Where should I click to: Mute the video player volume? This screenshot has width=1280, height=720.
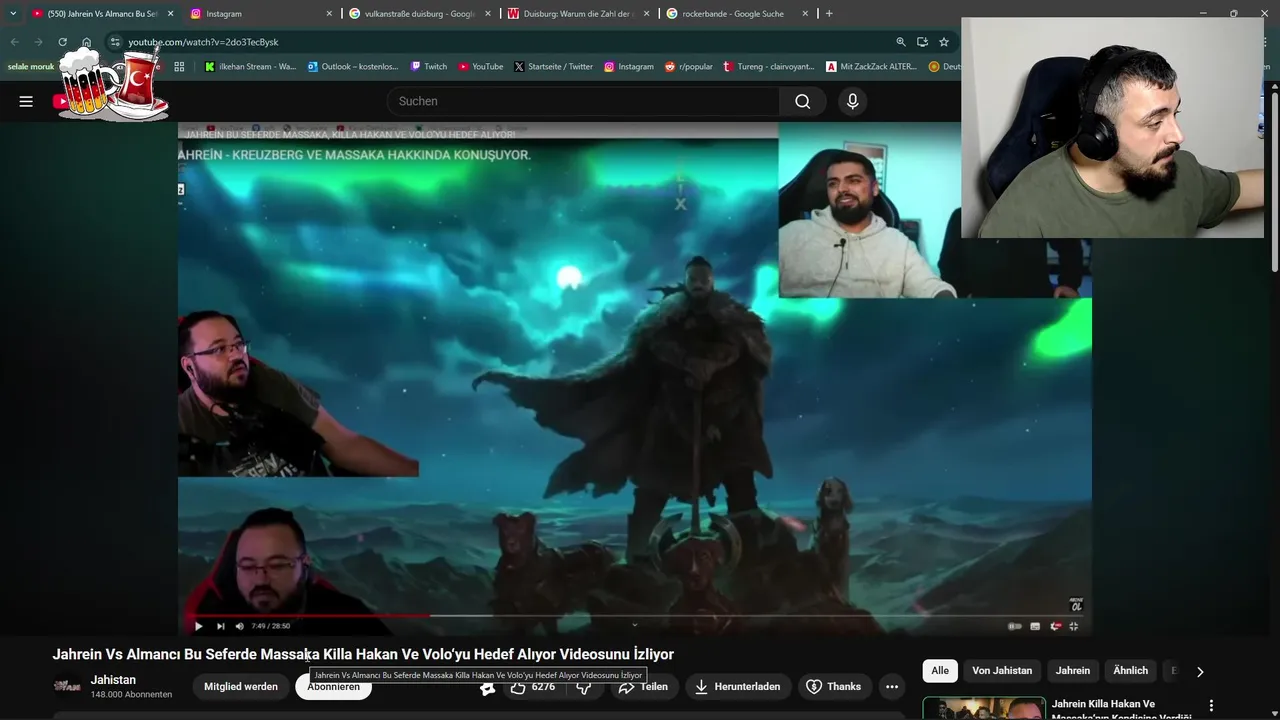[239, 626]
